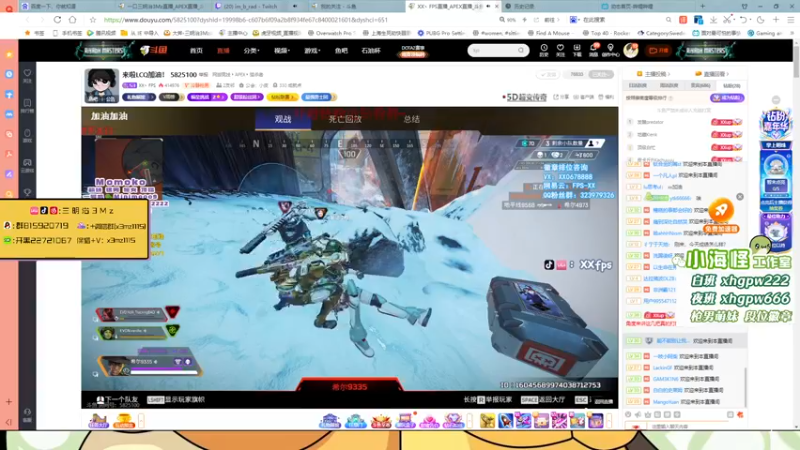The width and height of the screenshot is (800, 450).
Task: Bookmark this page with the star icon
Action: pos(92,20)
